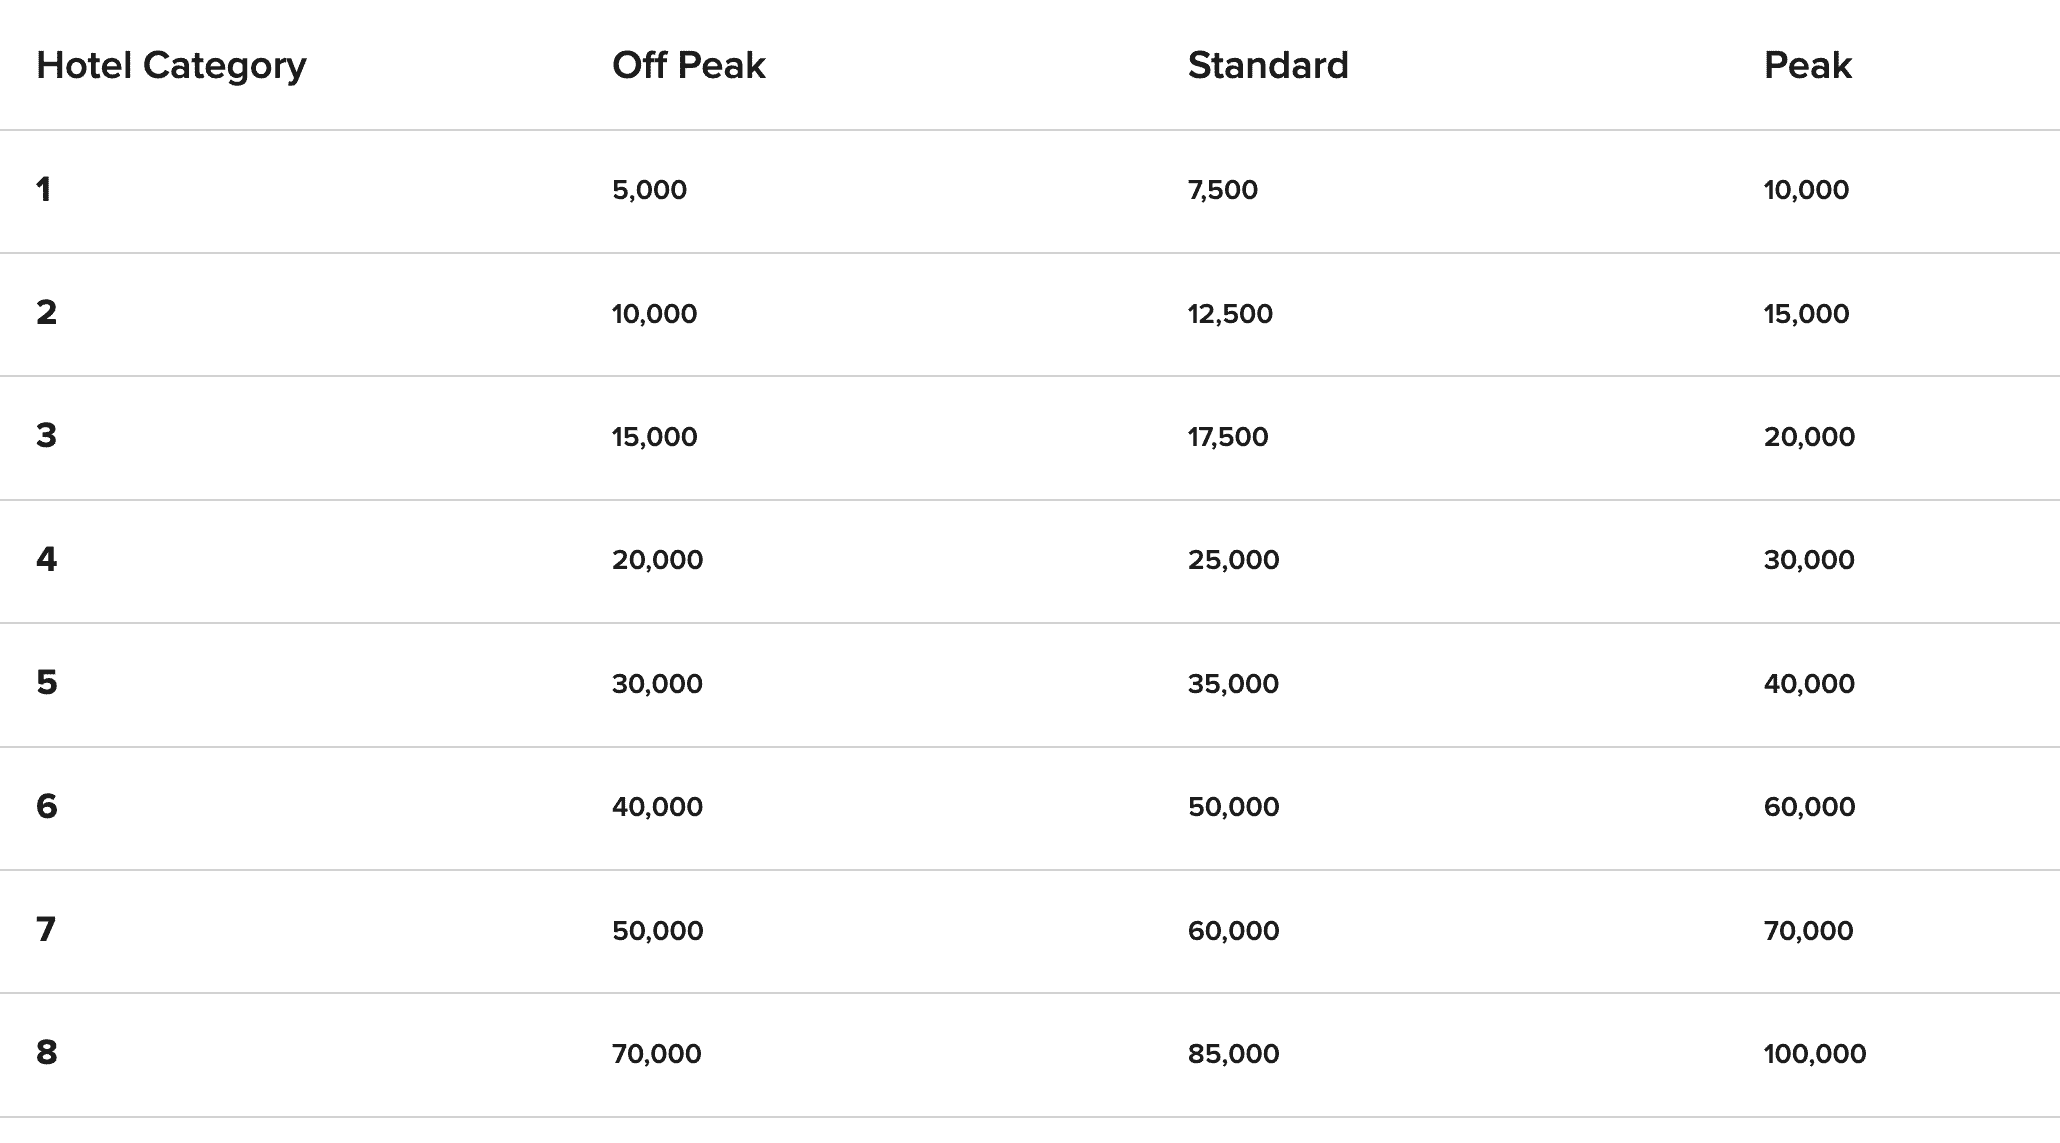Screen dimensions: 2060x1143
Task: Select hotel category 8 row label
Action: (x=46, y=1053)
